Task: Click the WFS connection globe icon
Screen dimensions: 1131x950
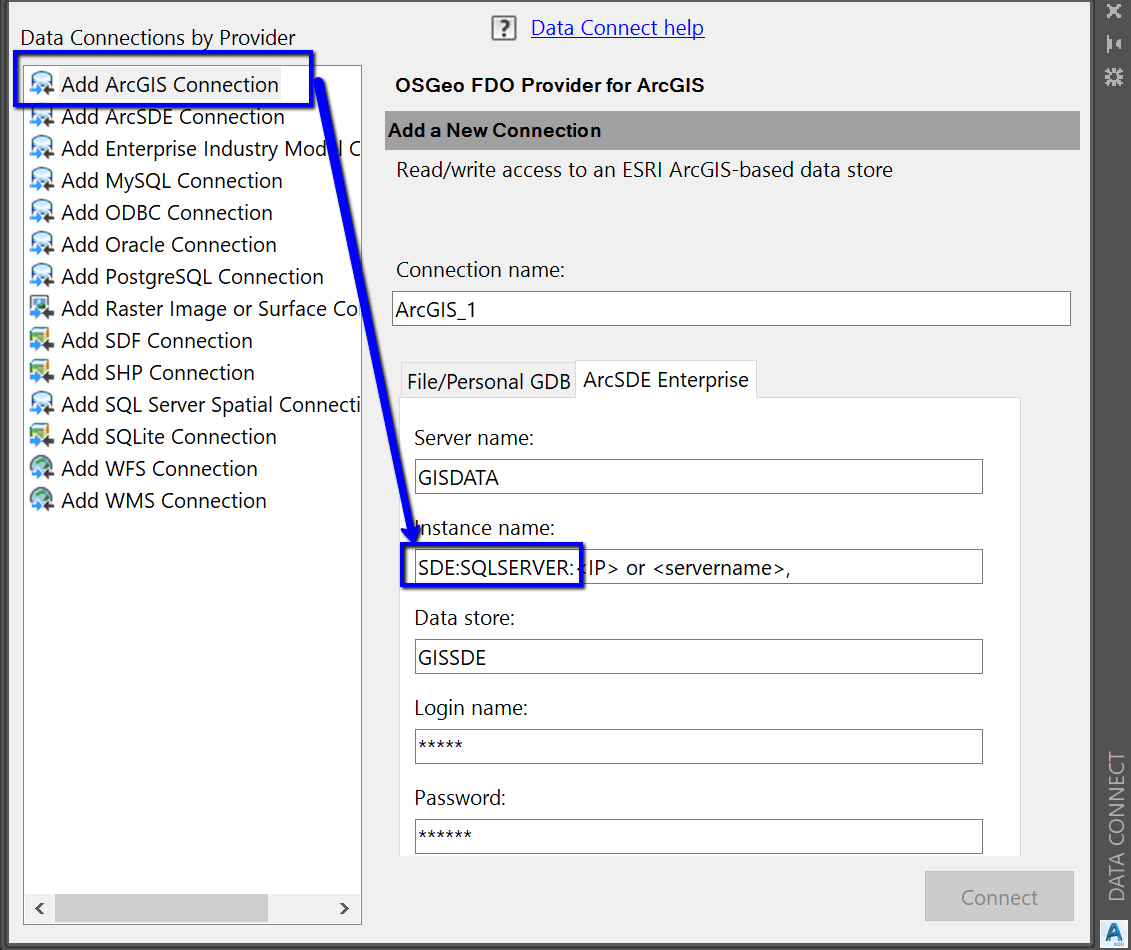Action: tap(42, 468)
